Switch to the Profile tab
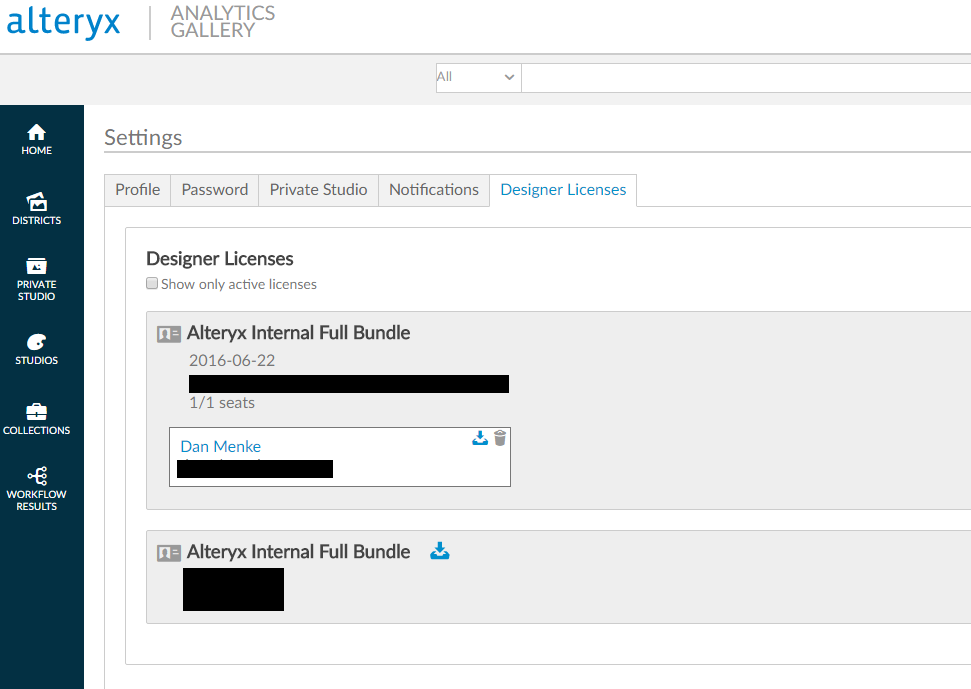The image size is (971, 689). (x=137, y=189)
